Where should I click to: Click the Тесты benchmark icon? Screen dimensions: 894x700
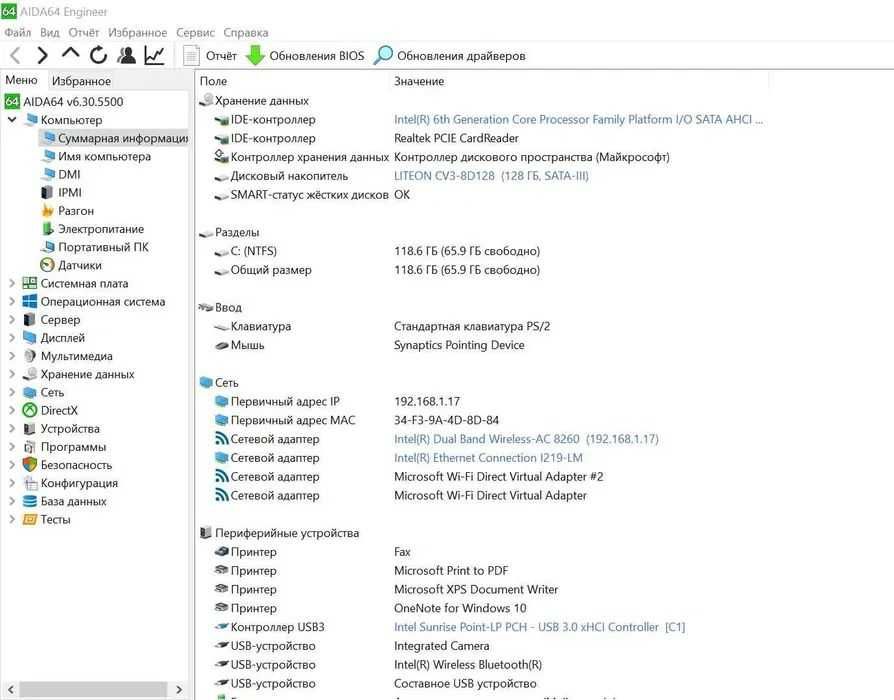30,519
